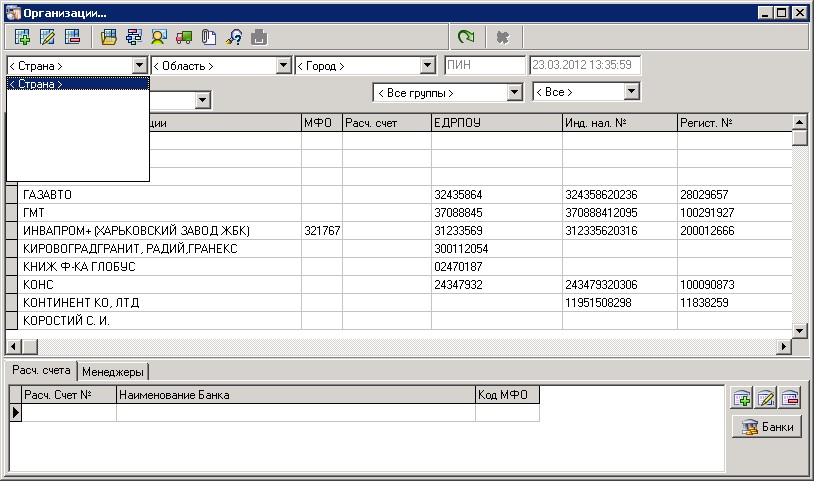Click the paperclip attachments toolbar icon
Screen dimensions: 814x481
click(209, 37)
